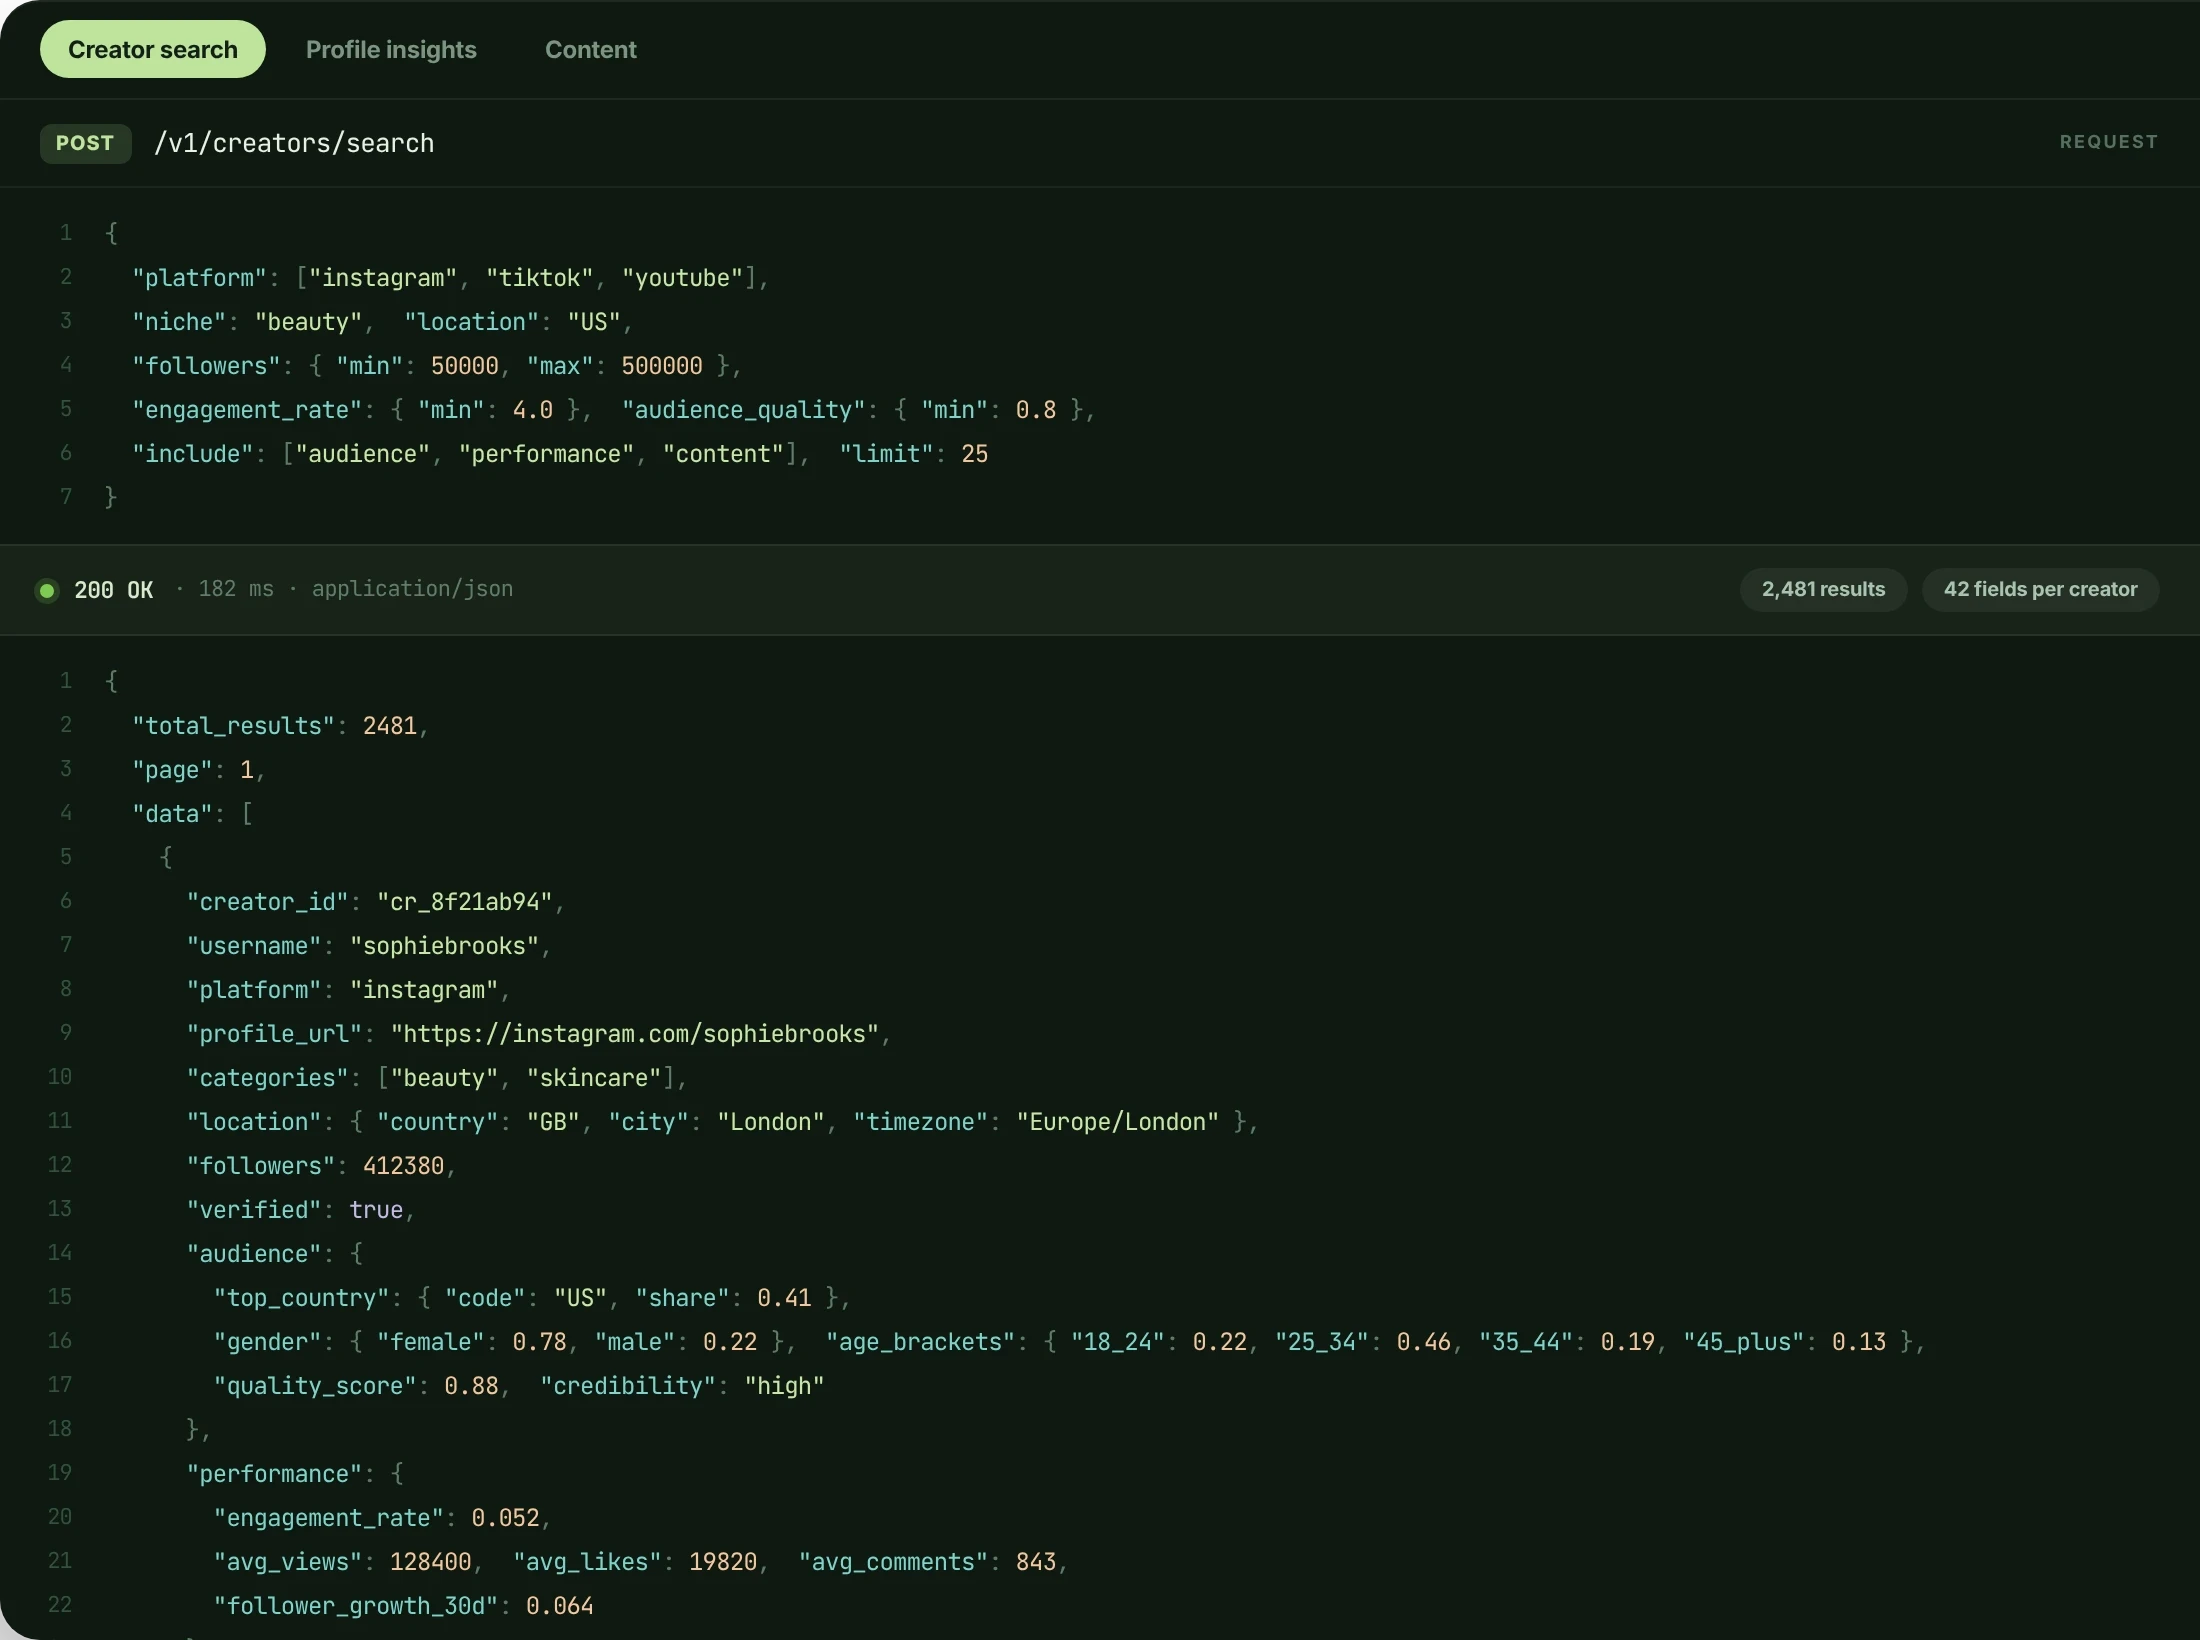The image size is (2200, 1640).
Task: Click the 2,481 results badge
Action: [1823, 589]
